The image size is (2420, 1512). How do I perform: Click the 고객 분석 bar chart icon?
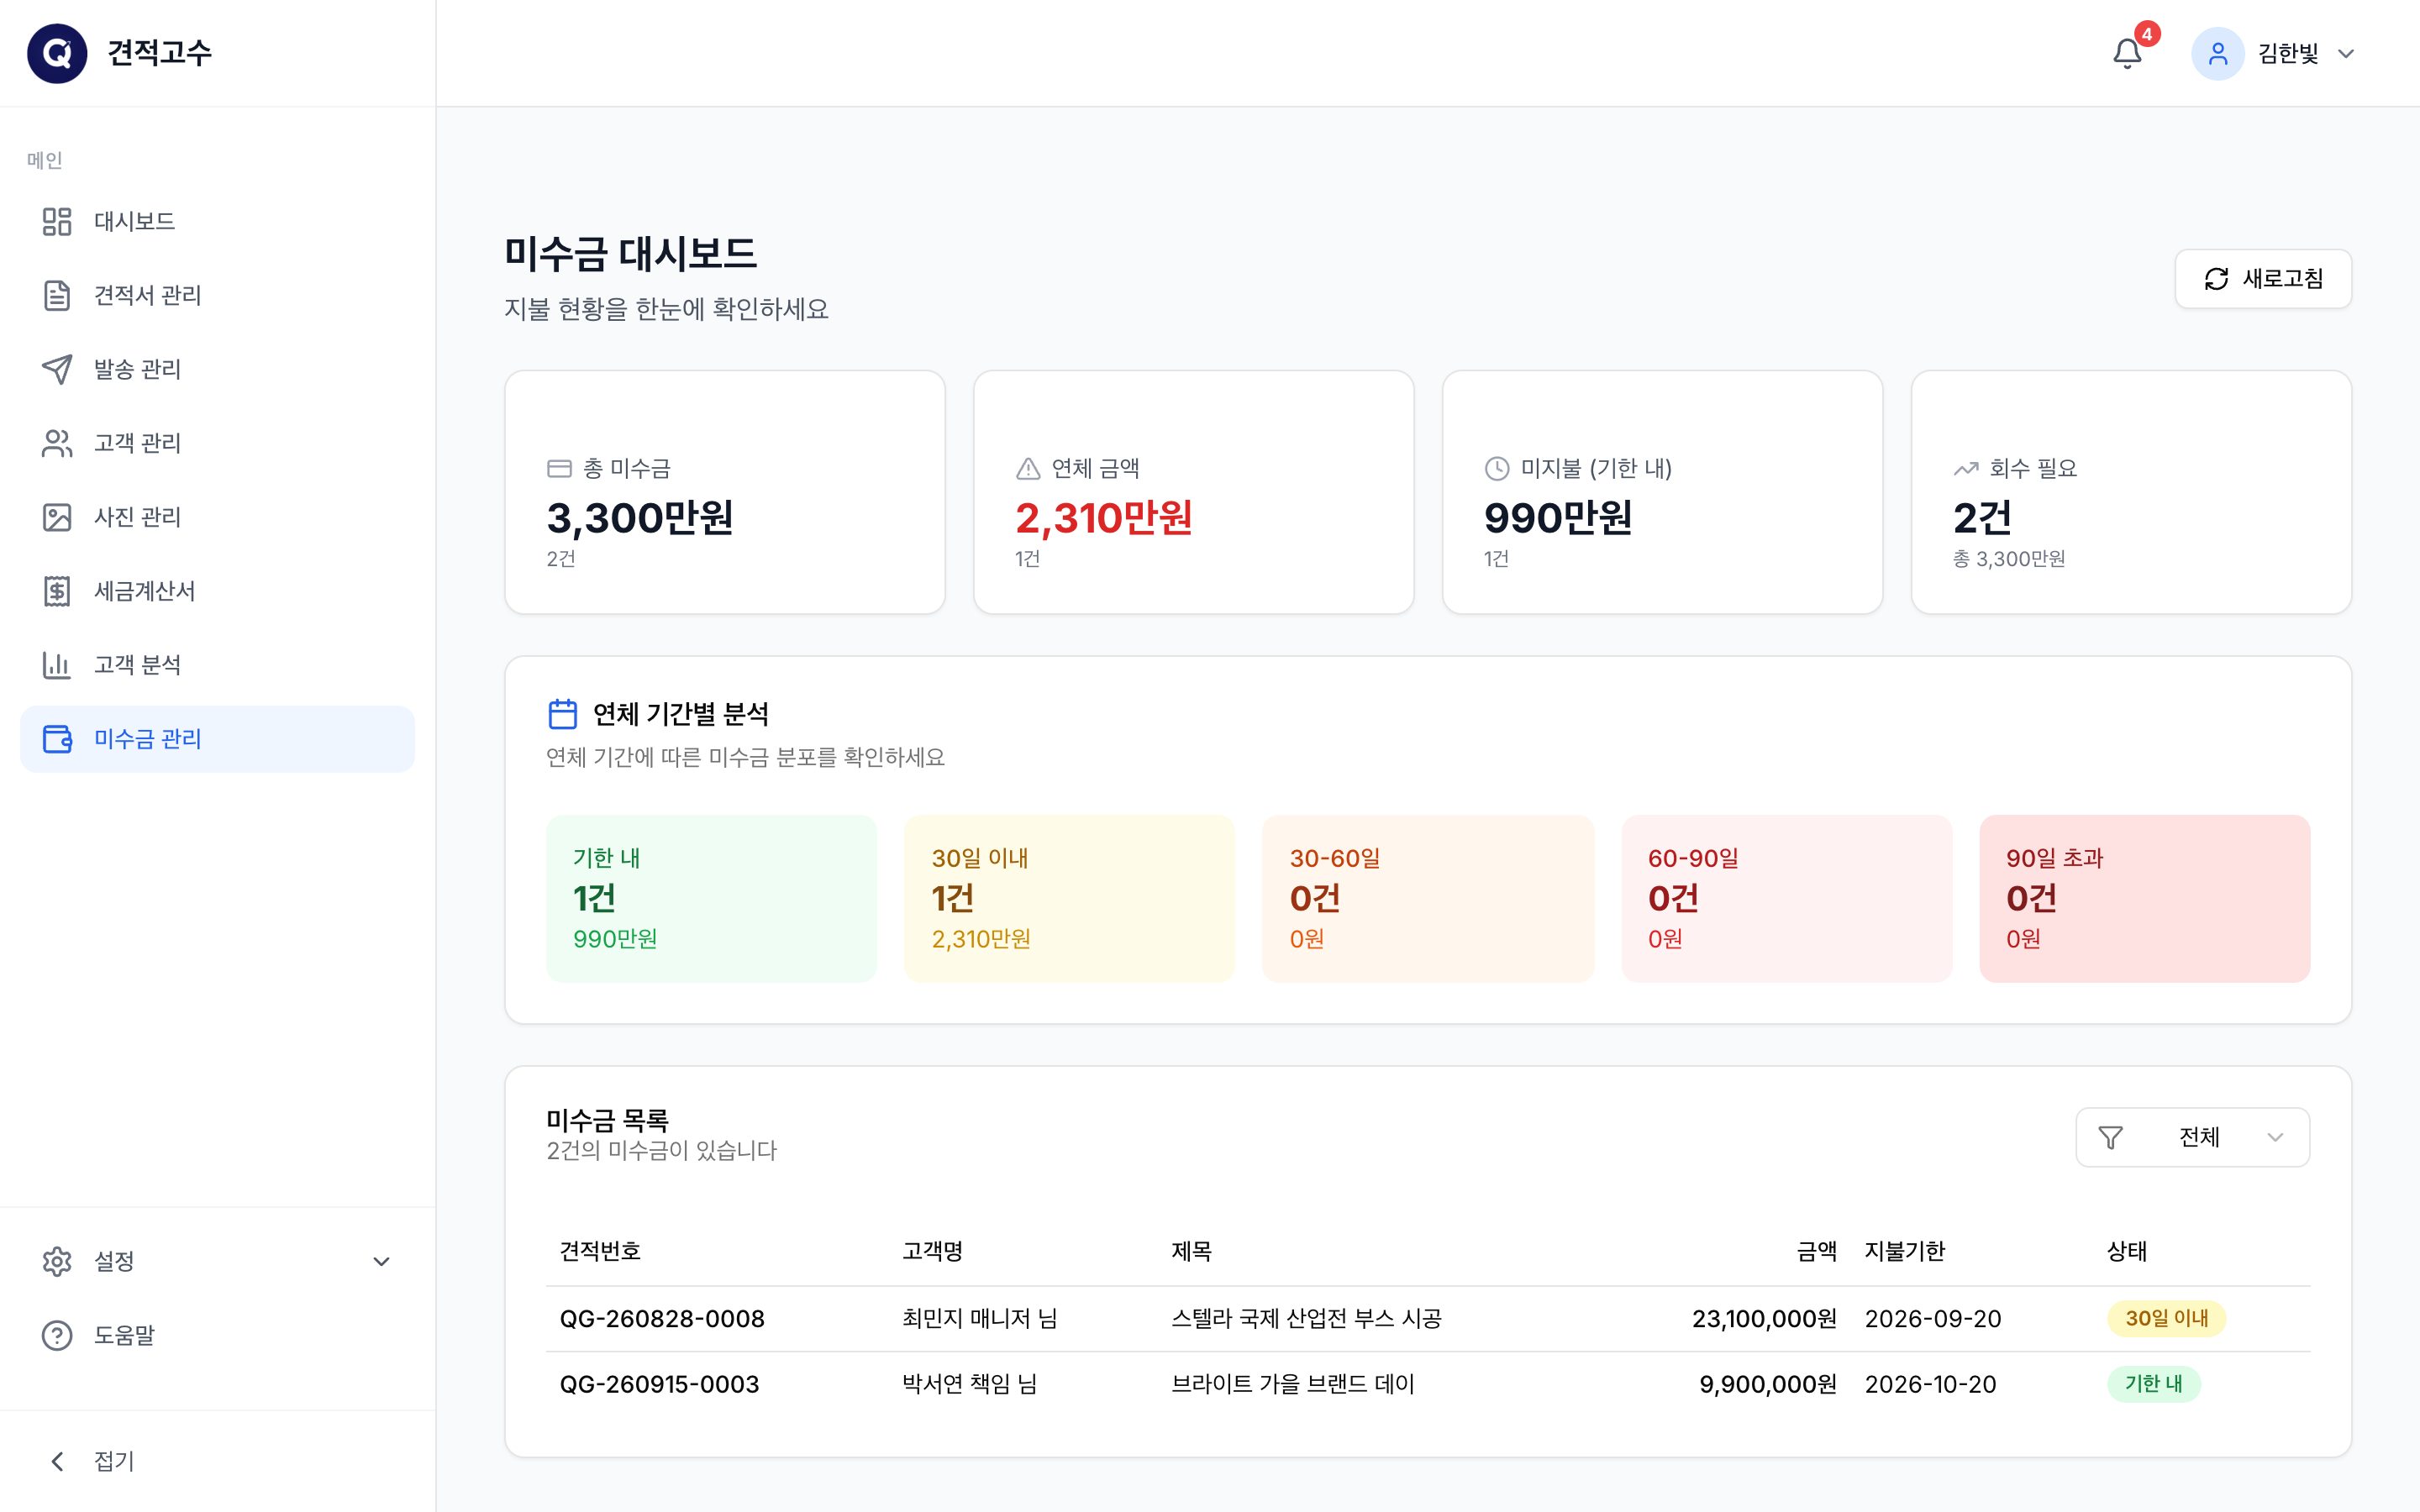(57, 665)
